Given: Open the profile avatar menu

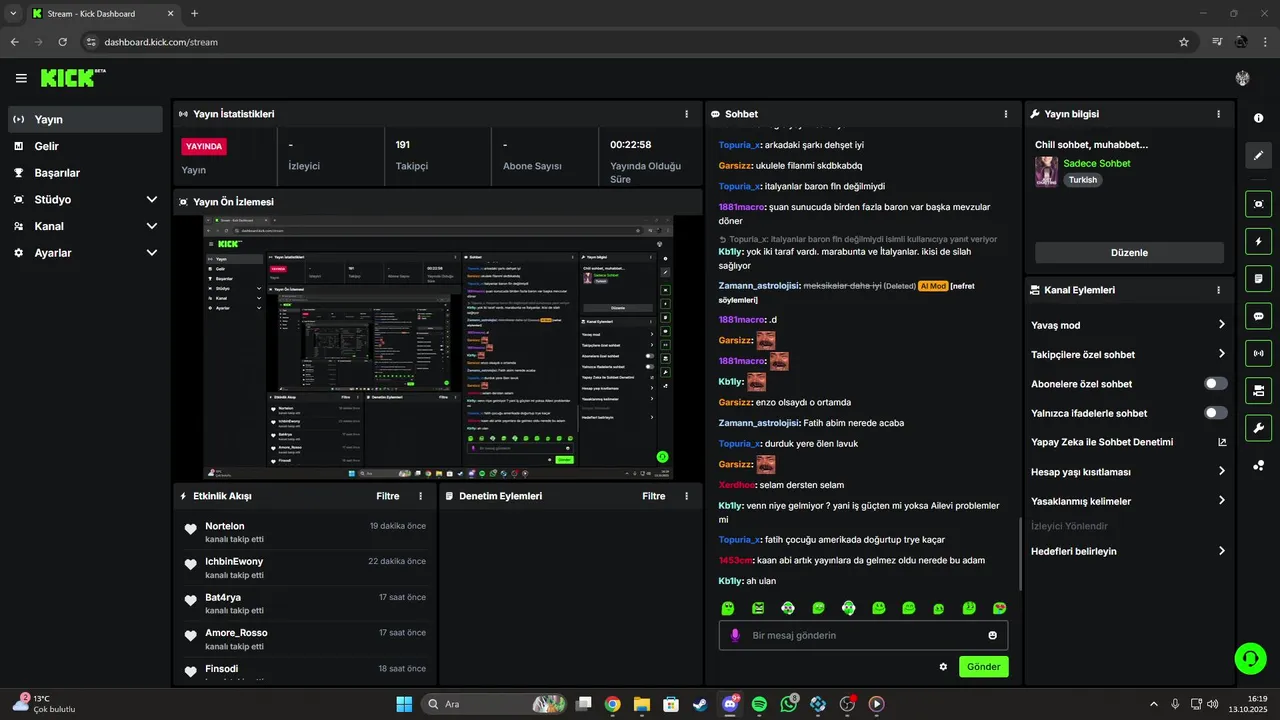Looking at the screenshot, I should coord(1243,78).
